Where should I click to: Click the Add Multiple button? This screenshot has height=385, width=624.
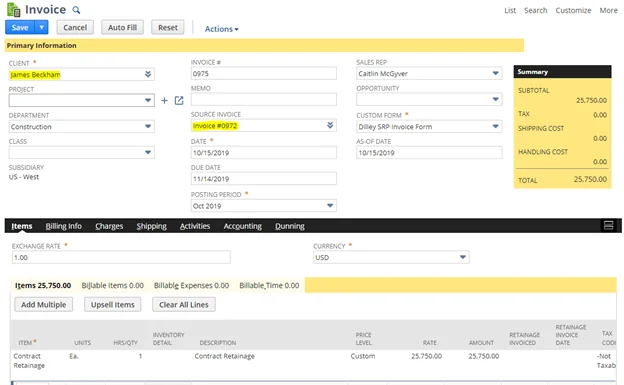point(43,305)
